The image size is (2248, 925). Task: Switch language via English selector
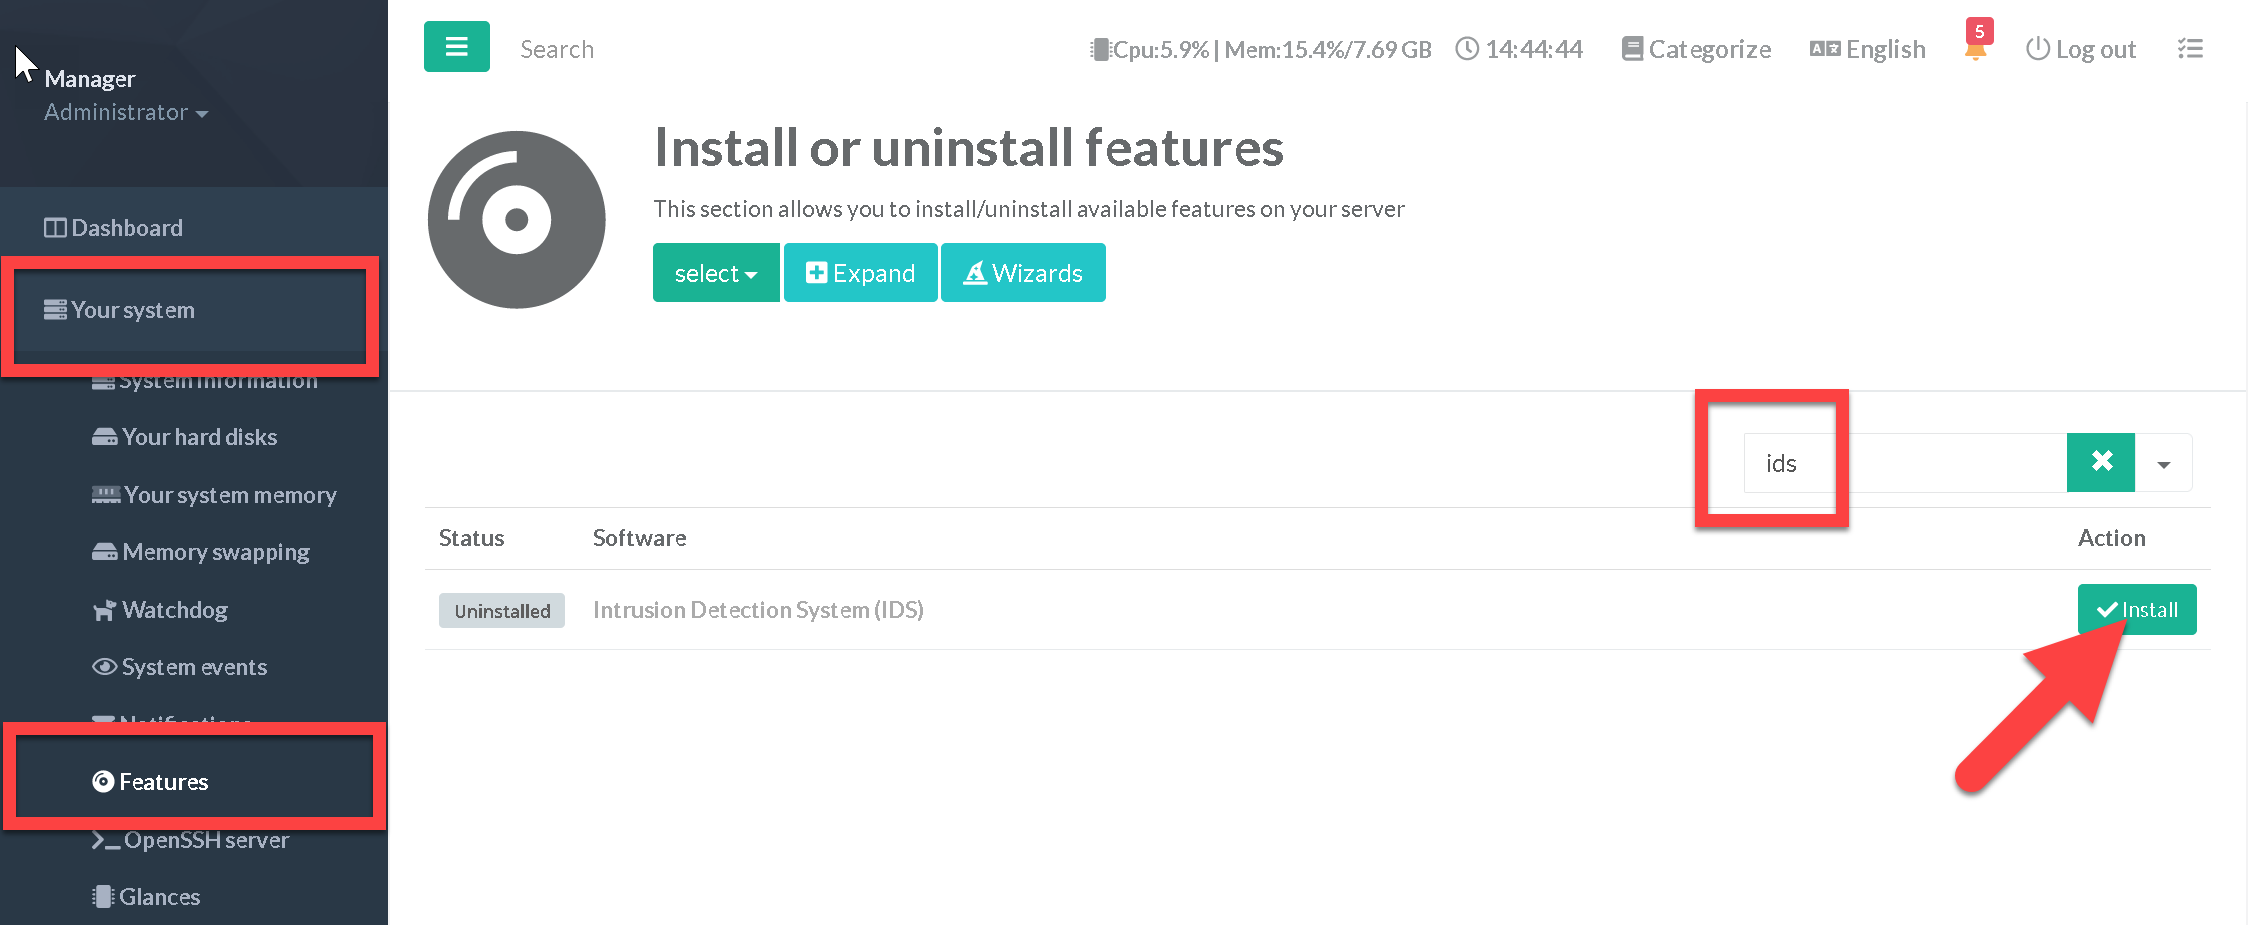click(x=1867, y=49)
